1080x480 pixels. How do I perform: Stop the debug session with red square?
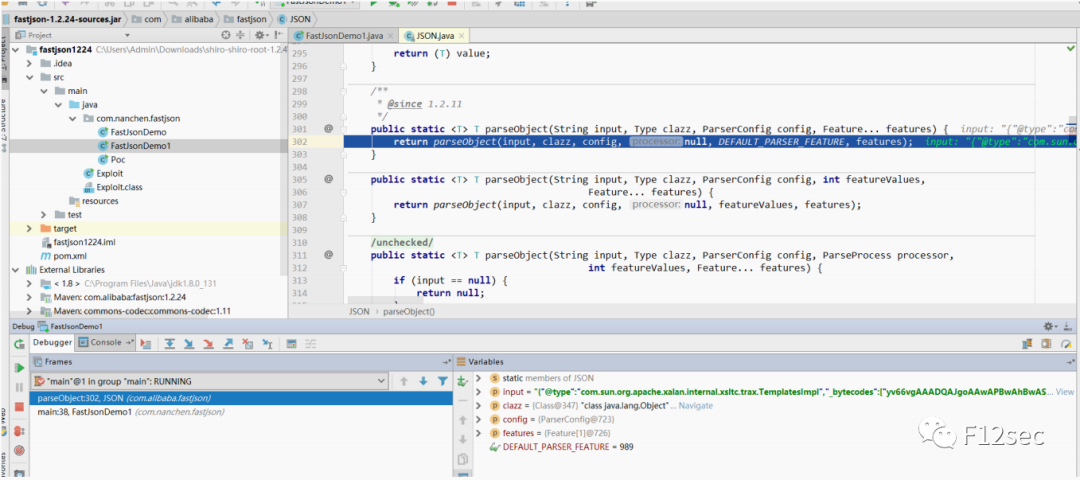pyautogui.click(x=19, y=409)
